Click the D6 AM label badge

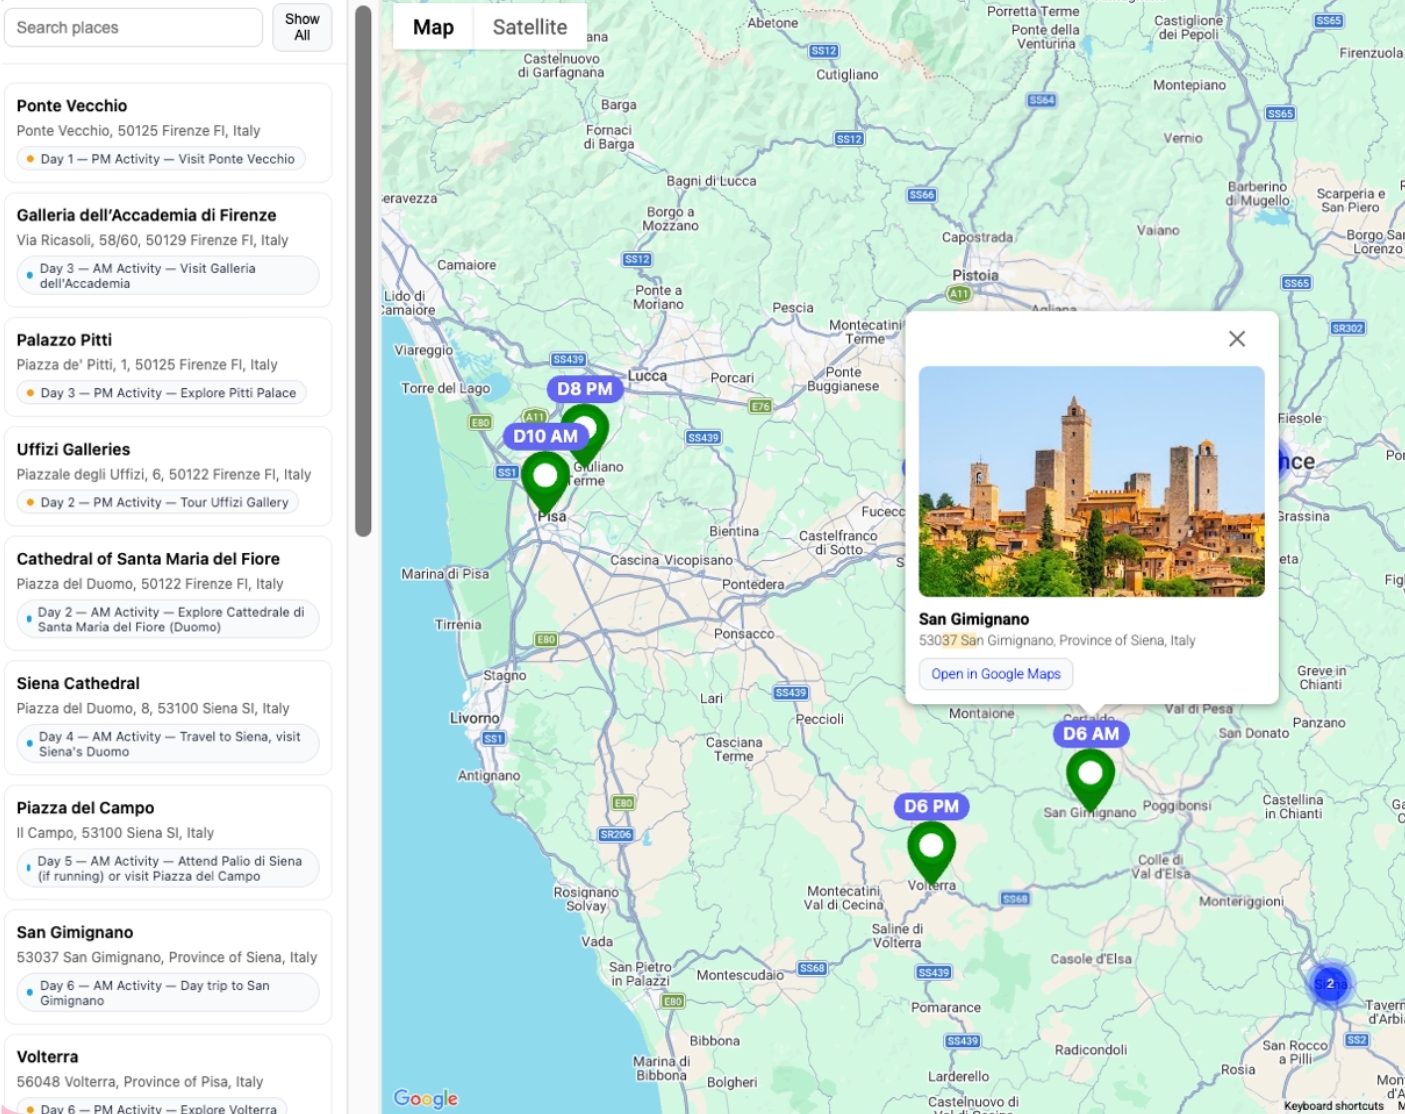[1091, 734]
